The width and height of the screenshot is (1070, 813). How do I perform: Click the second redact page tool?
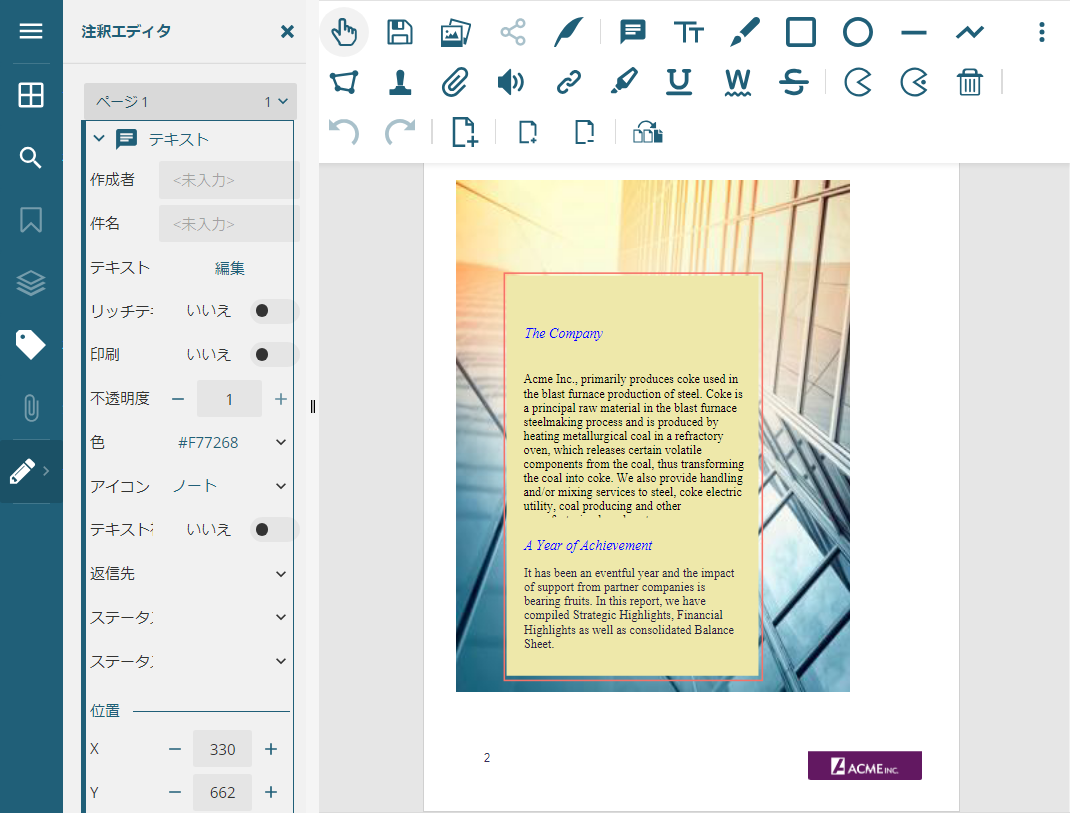pyautogui.click(x=914, y=83)
